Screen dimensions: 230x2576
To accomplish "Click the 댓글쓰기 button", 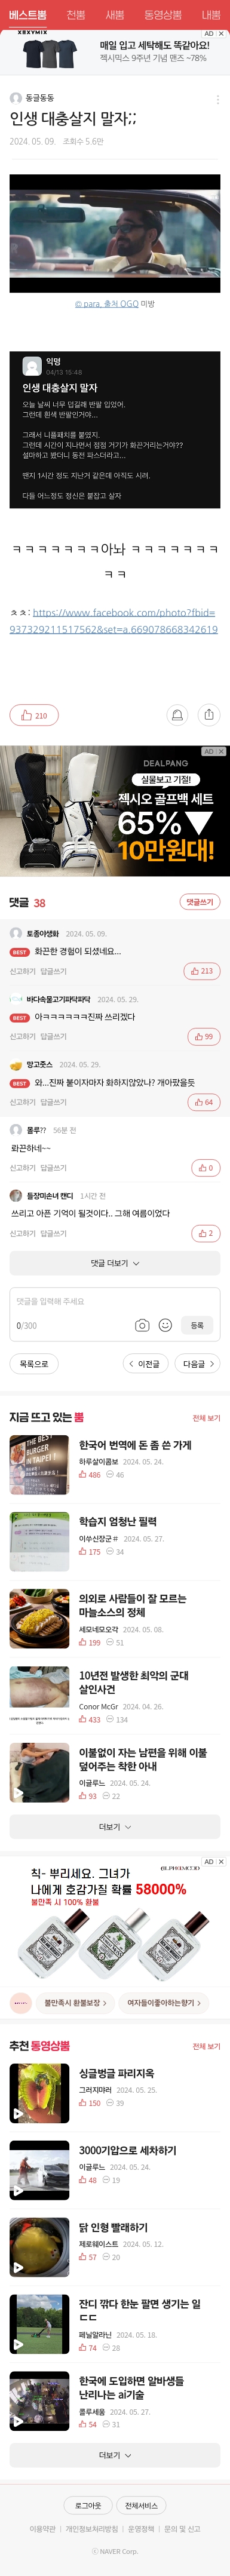I will [200, 901].
